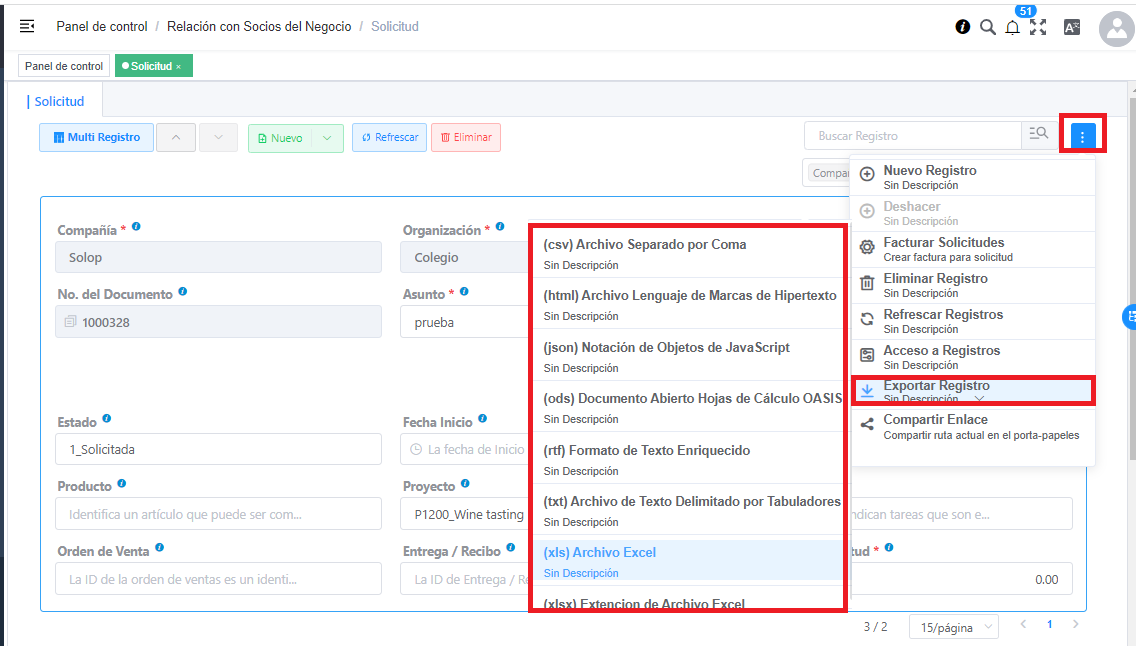Image resolution: width=1136 pixels, height=646 pixels.
Task: Click the information icon in header
Action: pyautogui.click(x=963, y=27)
